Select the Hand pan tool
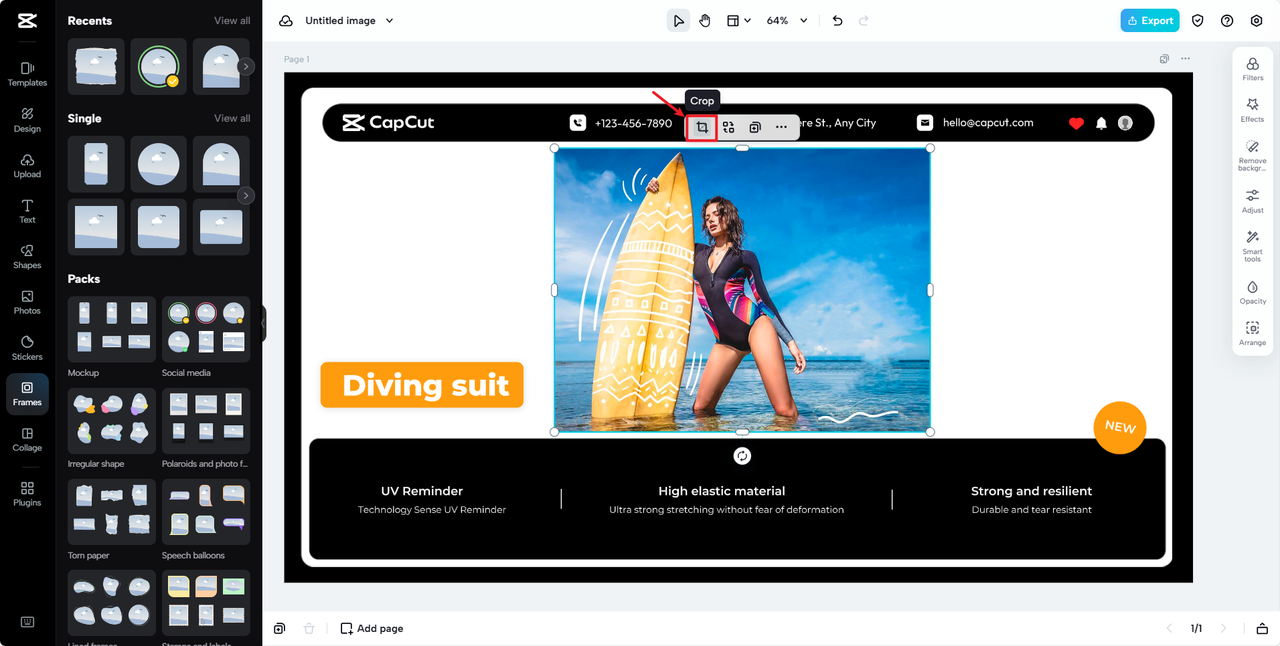1280x646 pixels. point(705,21)
